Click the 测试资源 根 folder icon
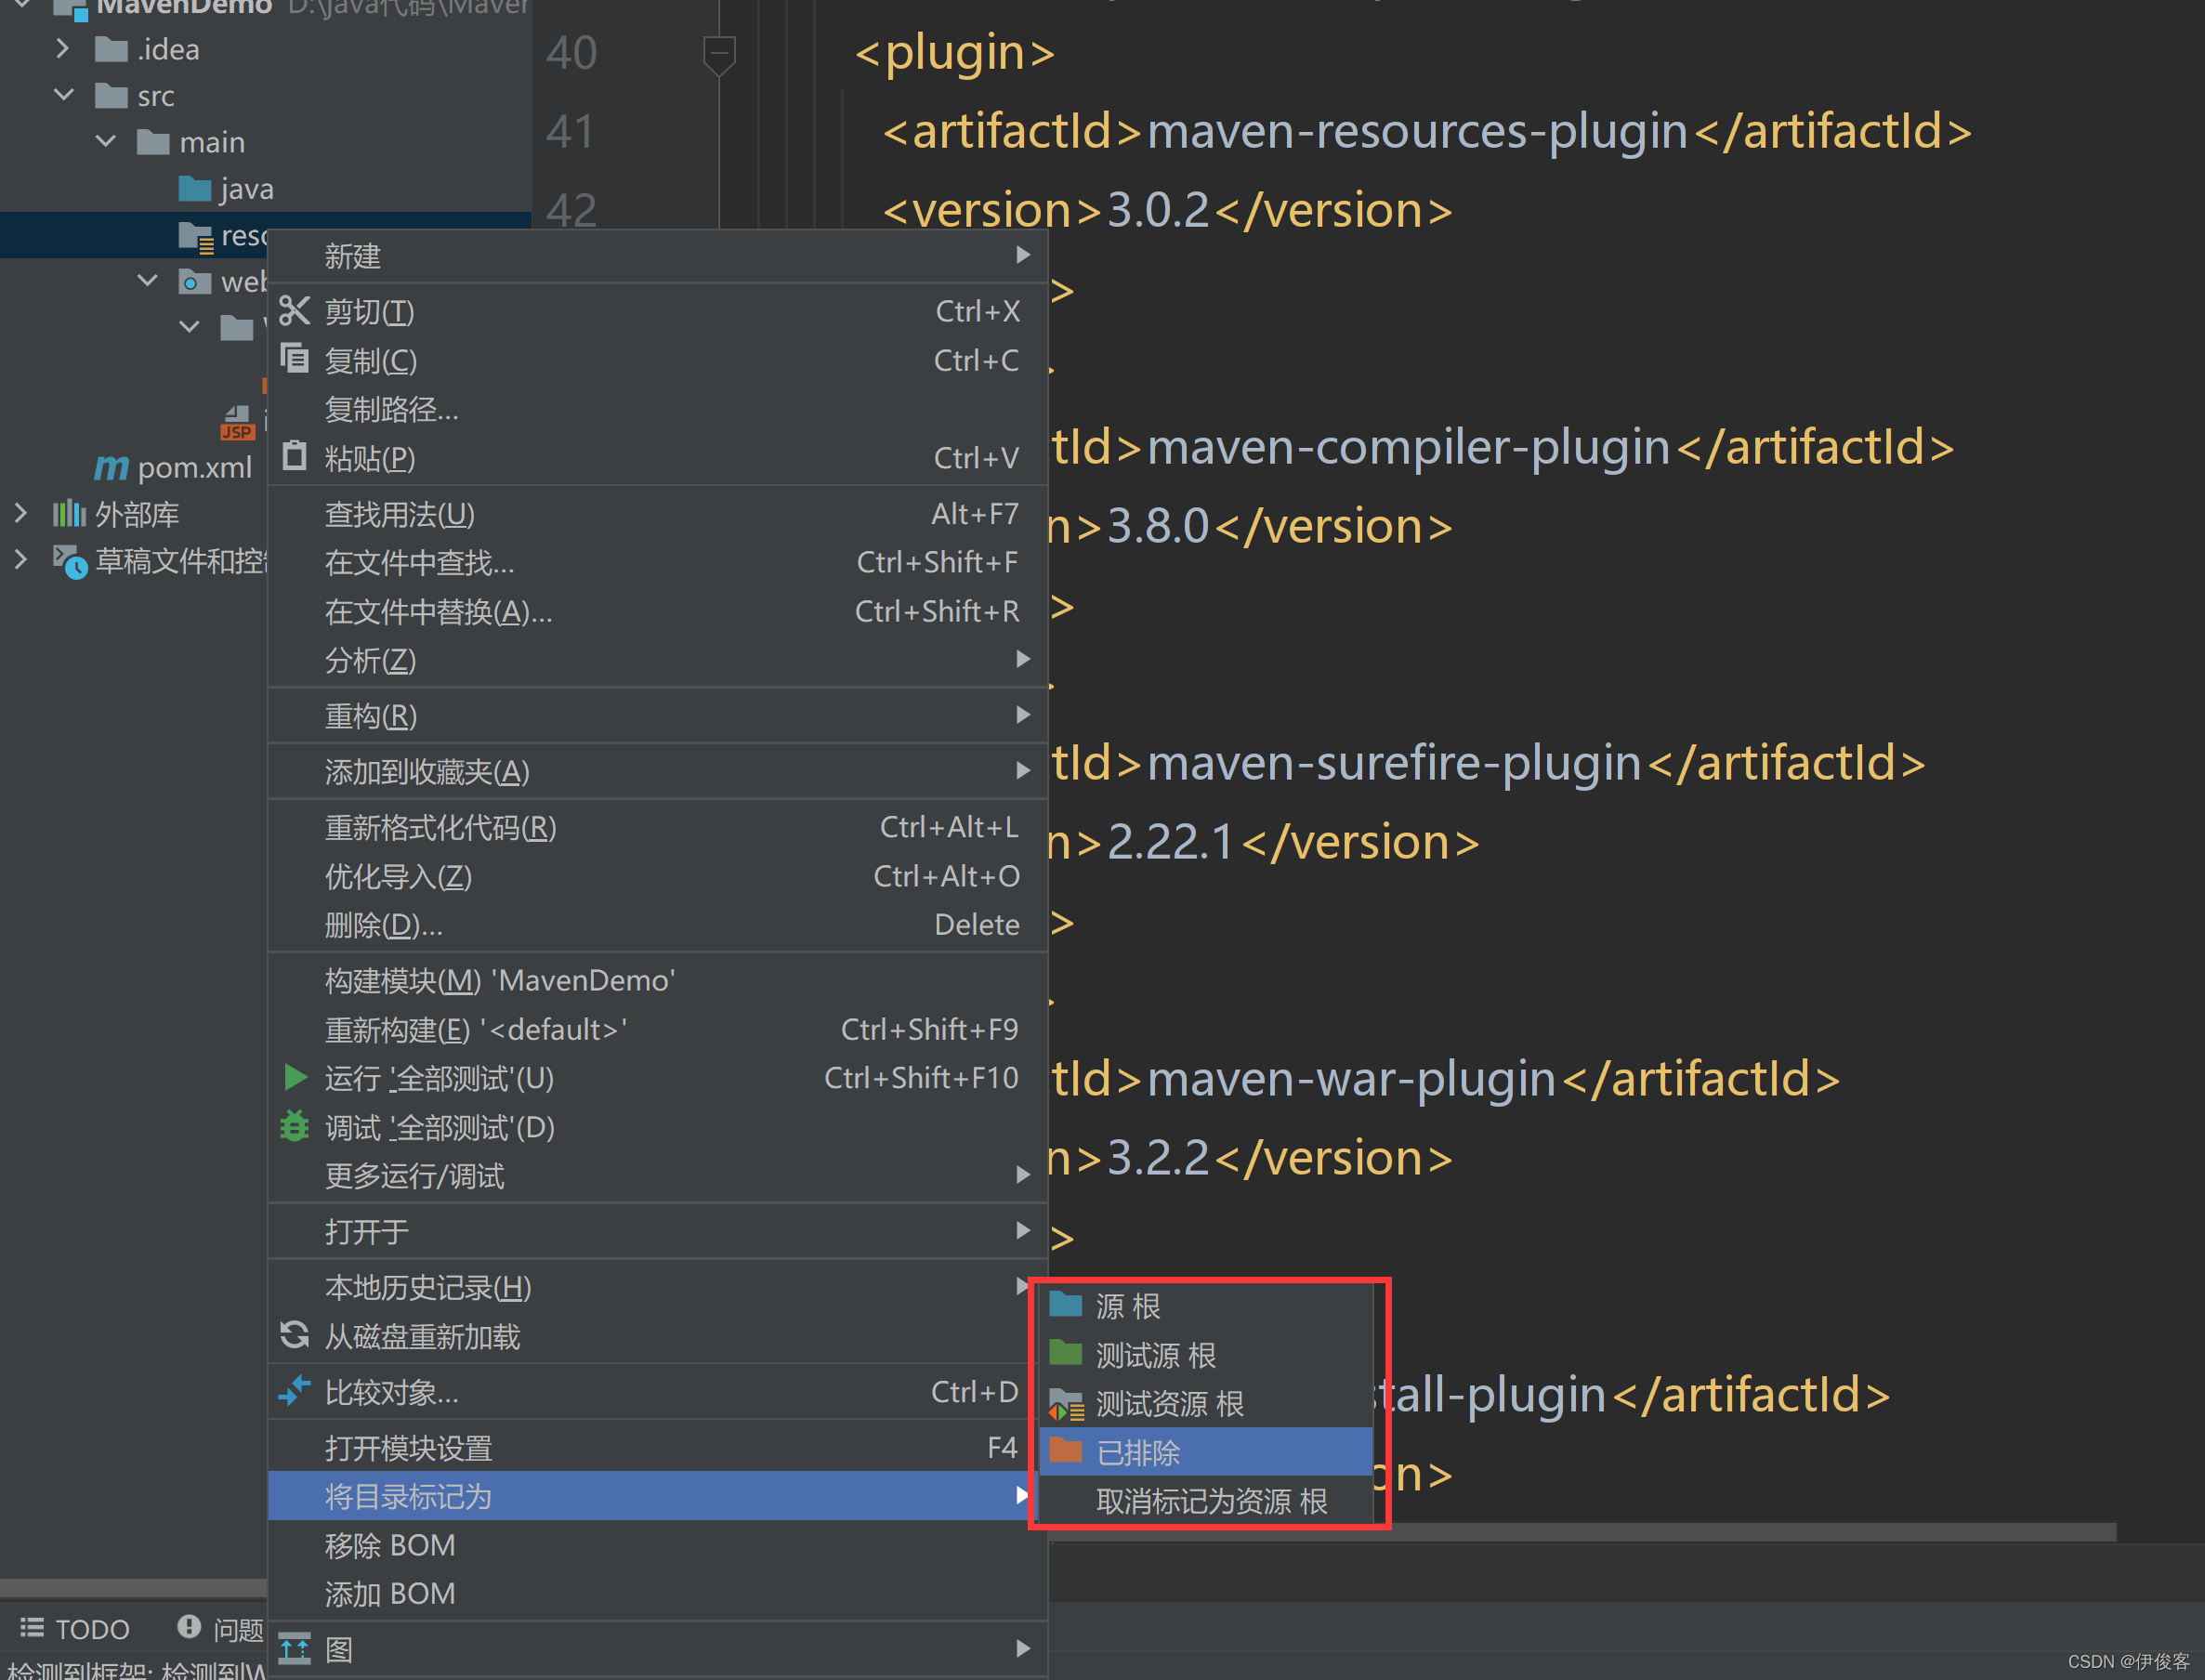2205x1680 pixels. pos(1066,1404)
